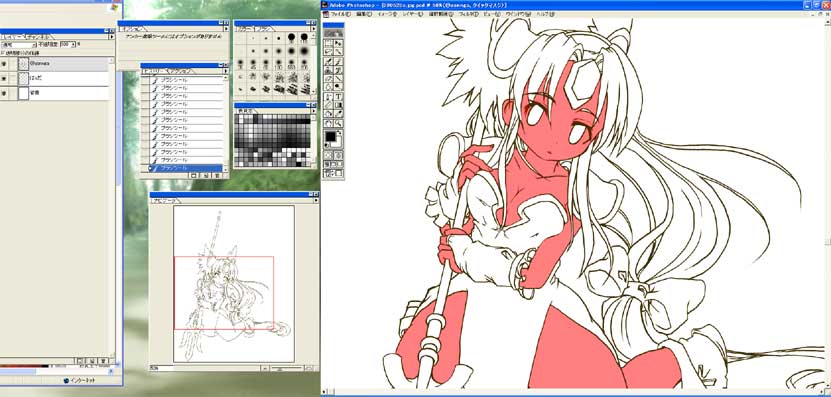Click the zoom in button in Navigator panel
831x397 pixels.
pyautogui.click(x=308, y=368)
